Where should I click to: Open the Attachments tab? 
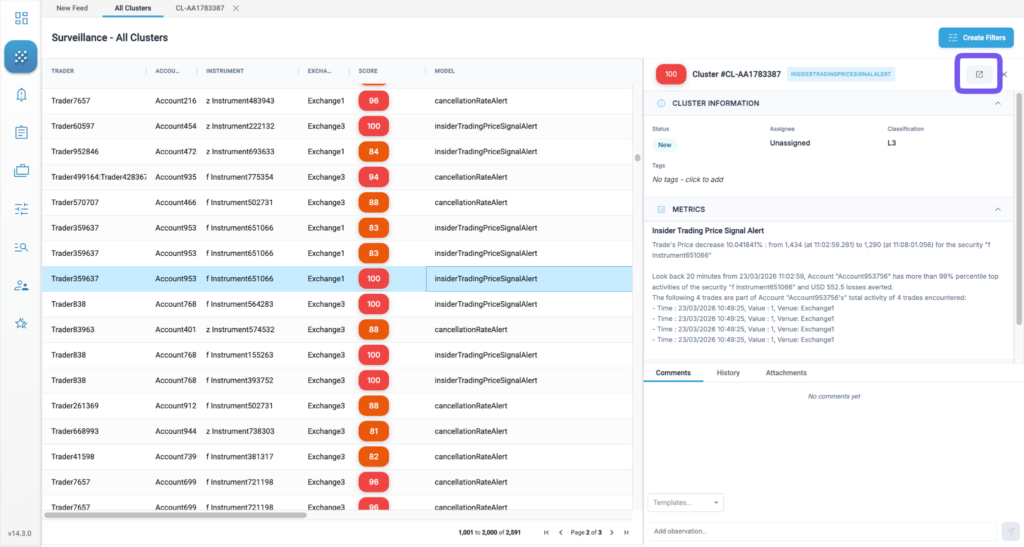(x=786, y=373)
